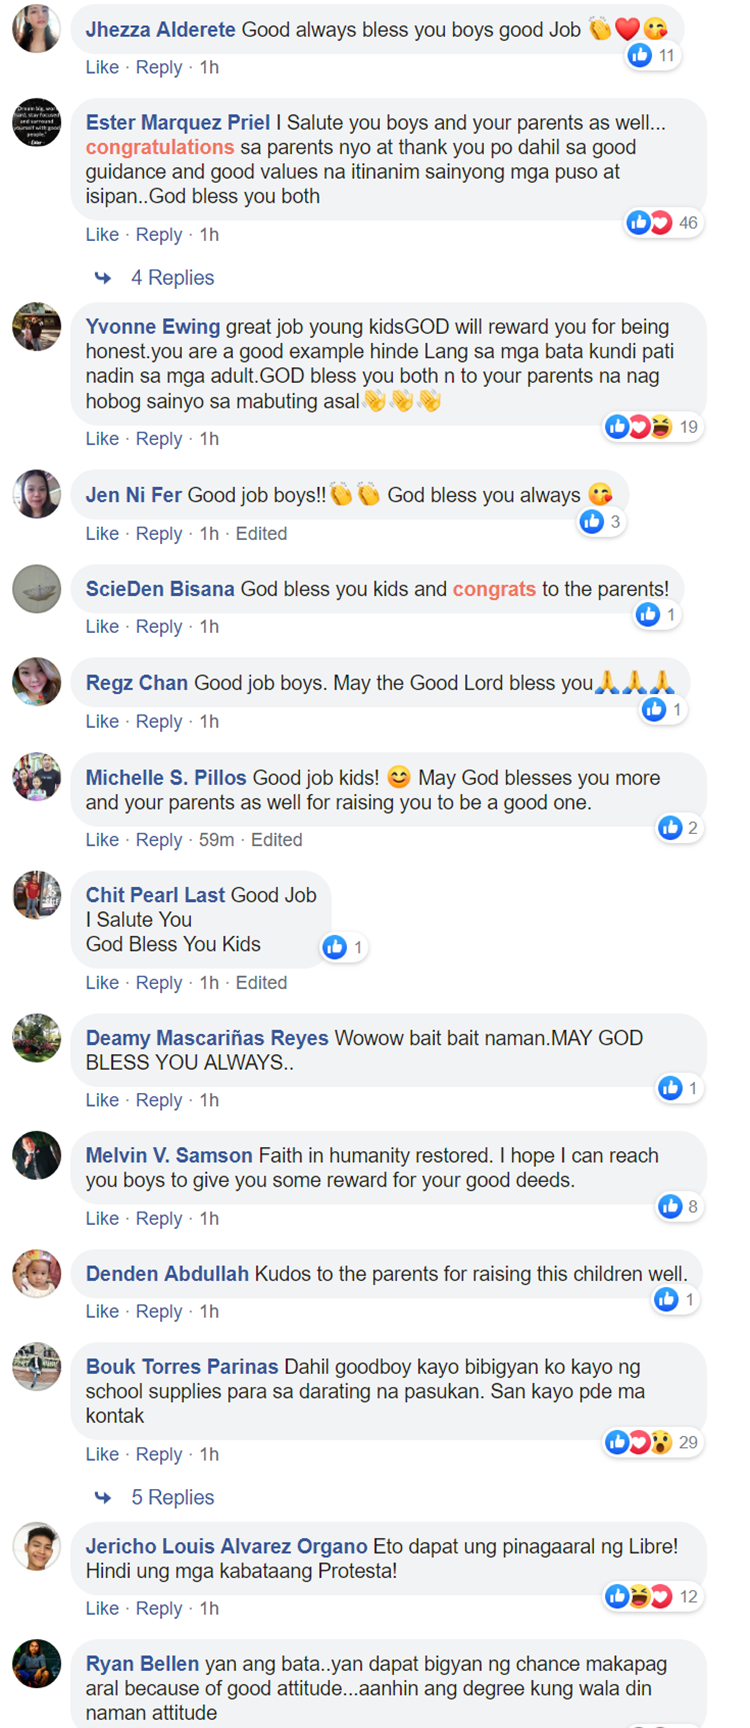Click like count on Melvin V. Samson's comment
This screenshot has height=1728, width=750.
678,1207
